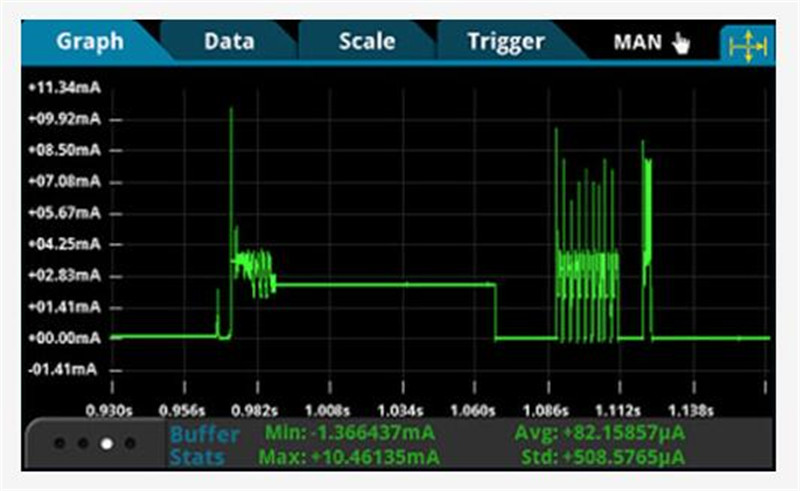This screenshot has height=491, width=800.
Task: Tap the MAN hand pointer icon
Action: pyautogui.click(x=681, y=43)
